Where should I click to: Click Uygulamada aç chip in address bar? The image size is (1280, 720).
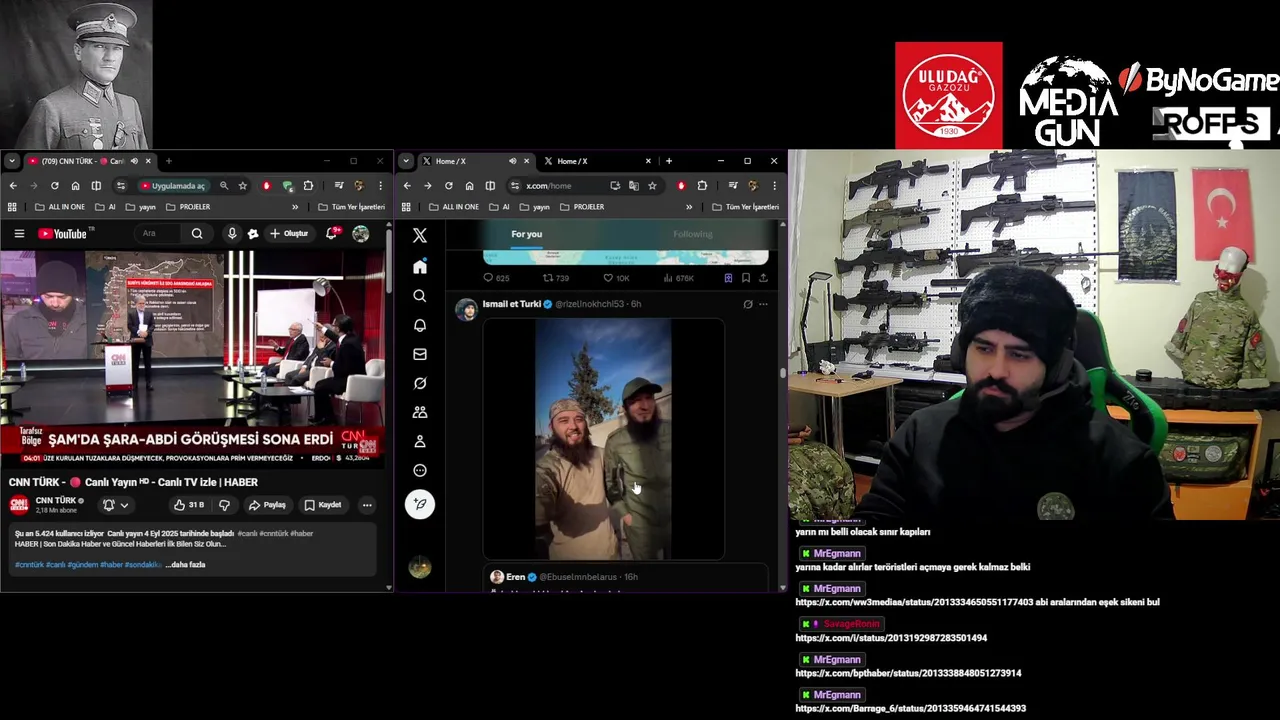click(173, 186)
